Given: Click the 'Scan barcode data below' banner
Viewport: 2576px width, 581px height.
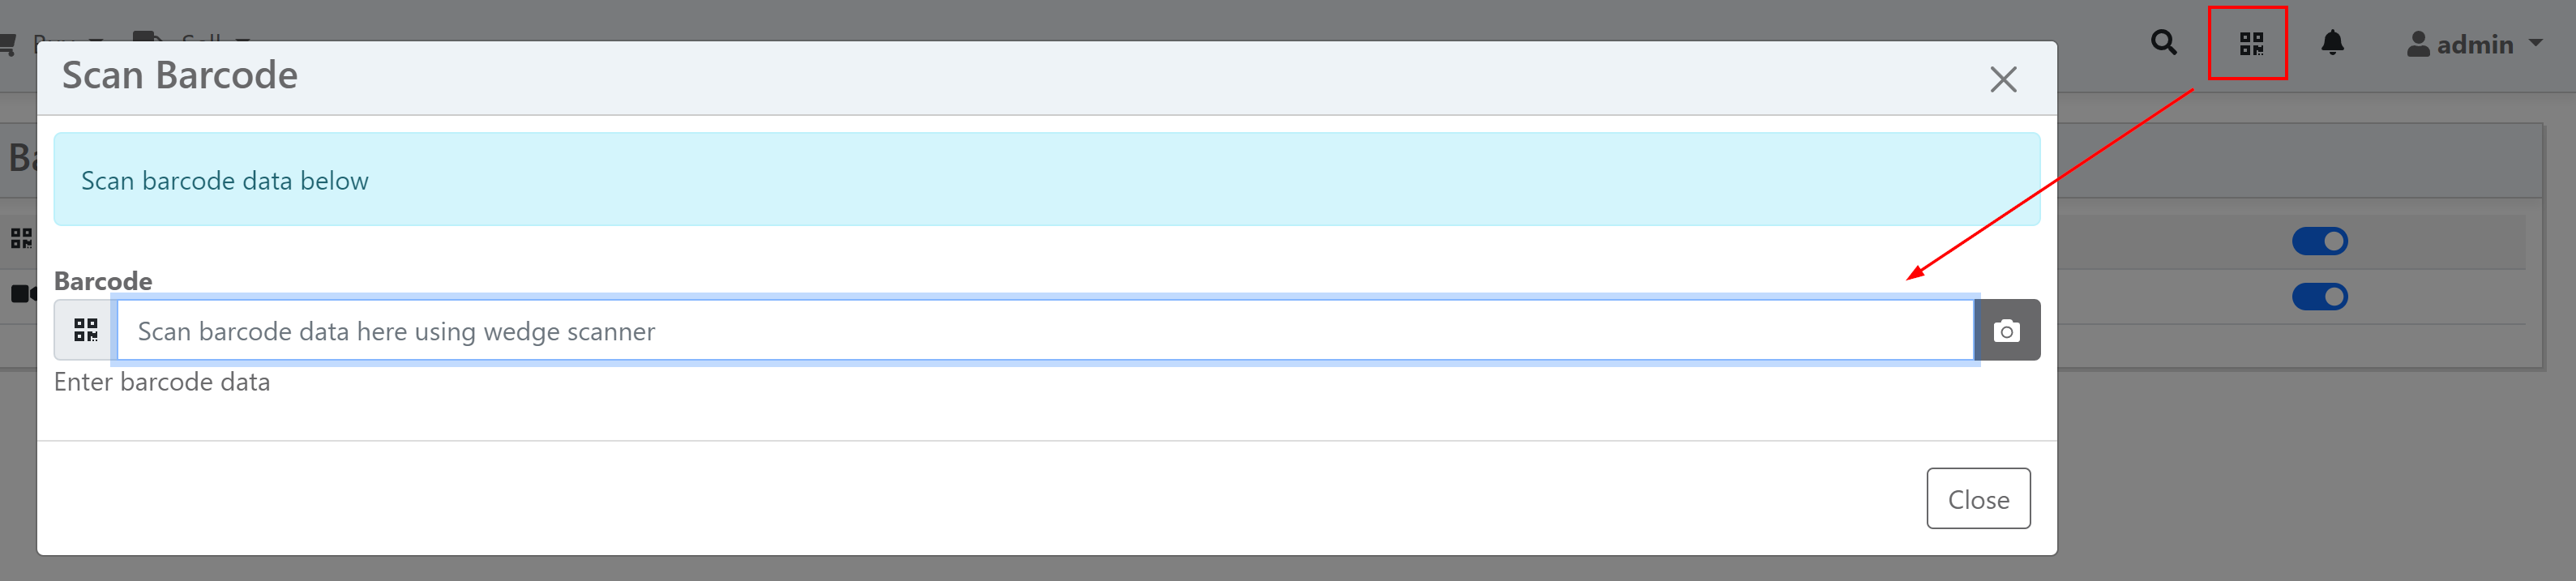Looking at the screenshot, I should coord(1046,180).
